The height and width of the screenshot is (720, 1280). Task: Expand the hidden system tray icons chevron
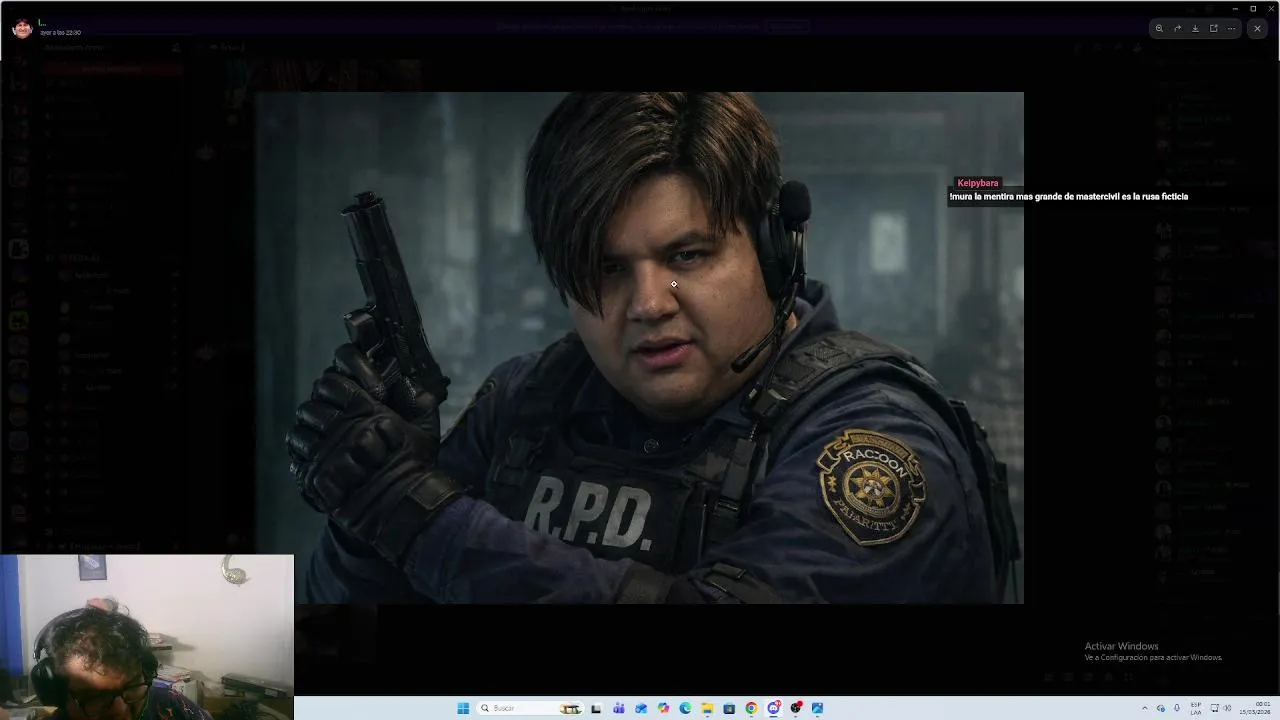coord(1145,708)
